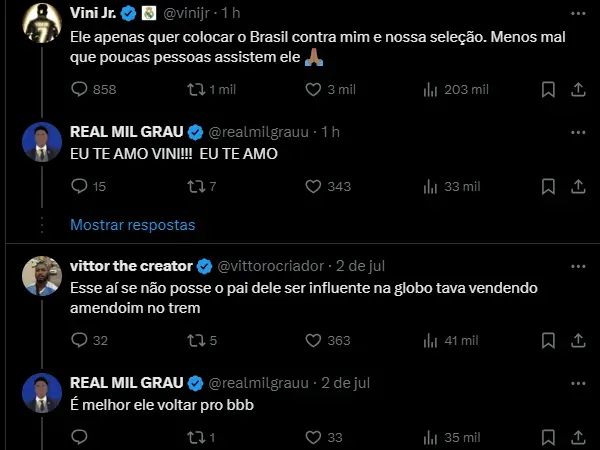This screenshot has height=450, width=600.
Task: Like the "EU TE AMO VINI" reply
Action: 313,186
